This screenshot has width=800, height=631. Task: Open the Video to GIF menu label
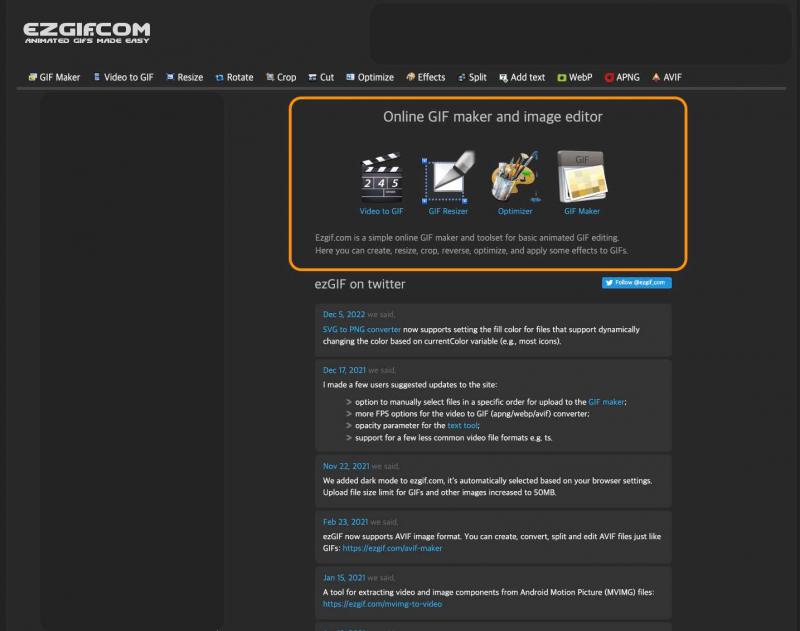click(129, 78)
